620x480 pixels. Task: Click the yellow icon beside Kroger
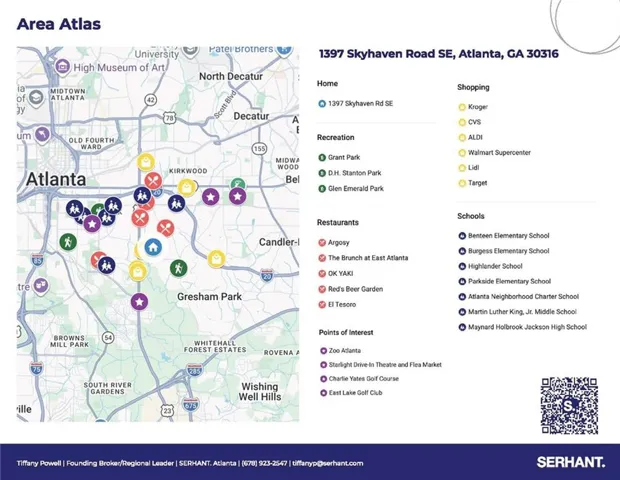(x=462, y=107)
